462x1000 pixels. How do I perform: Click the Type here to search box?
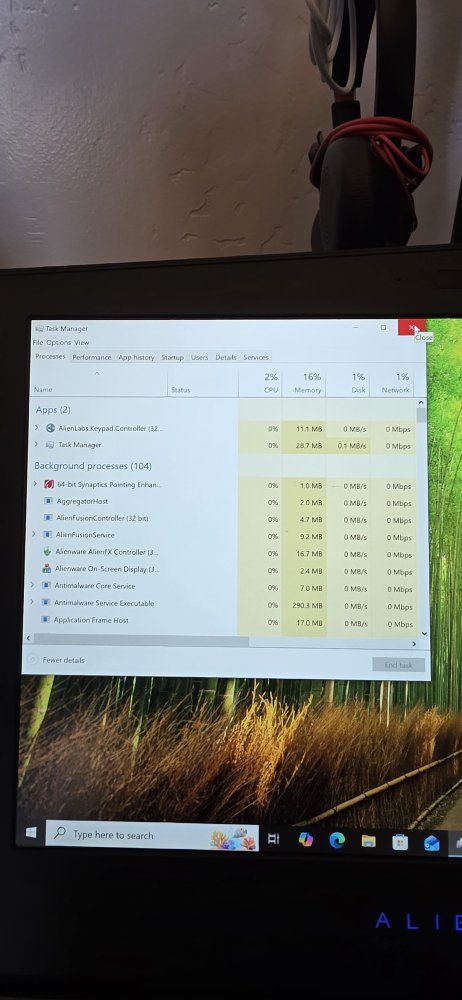(x=152, y=836)
